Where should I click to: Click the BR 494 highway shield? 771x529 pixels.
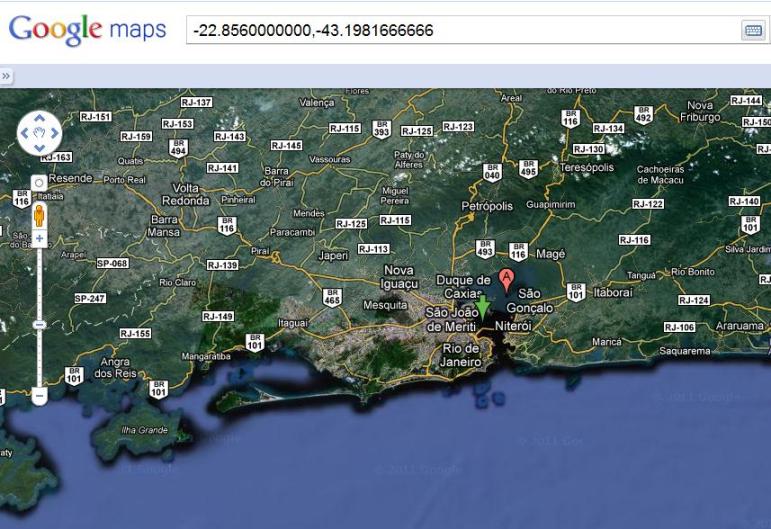click(178, 147)
